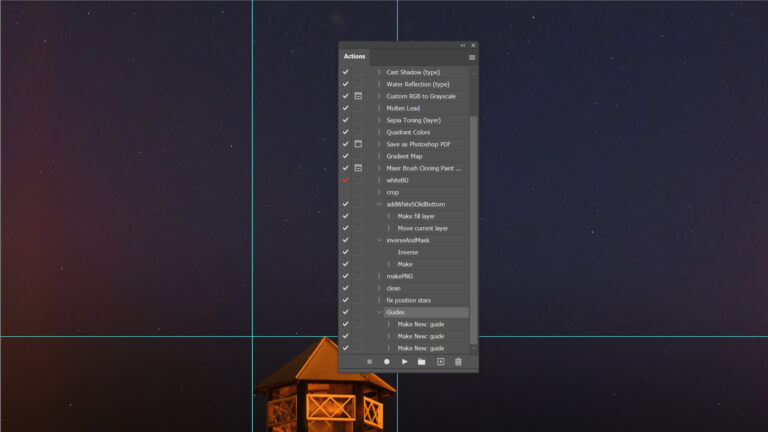The width and height of the screenshot is (768, 432).
Task: Select the Sepia Toning (layer) action name
Action: (413, 120)
